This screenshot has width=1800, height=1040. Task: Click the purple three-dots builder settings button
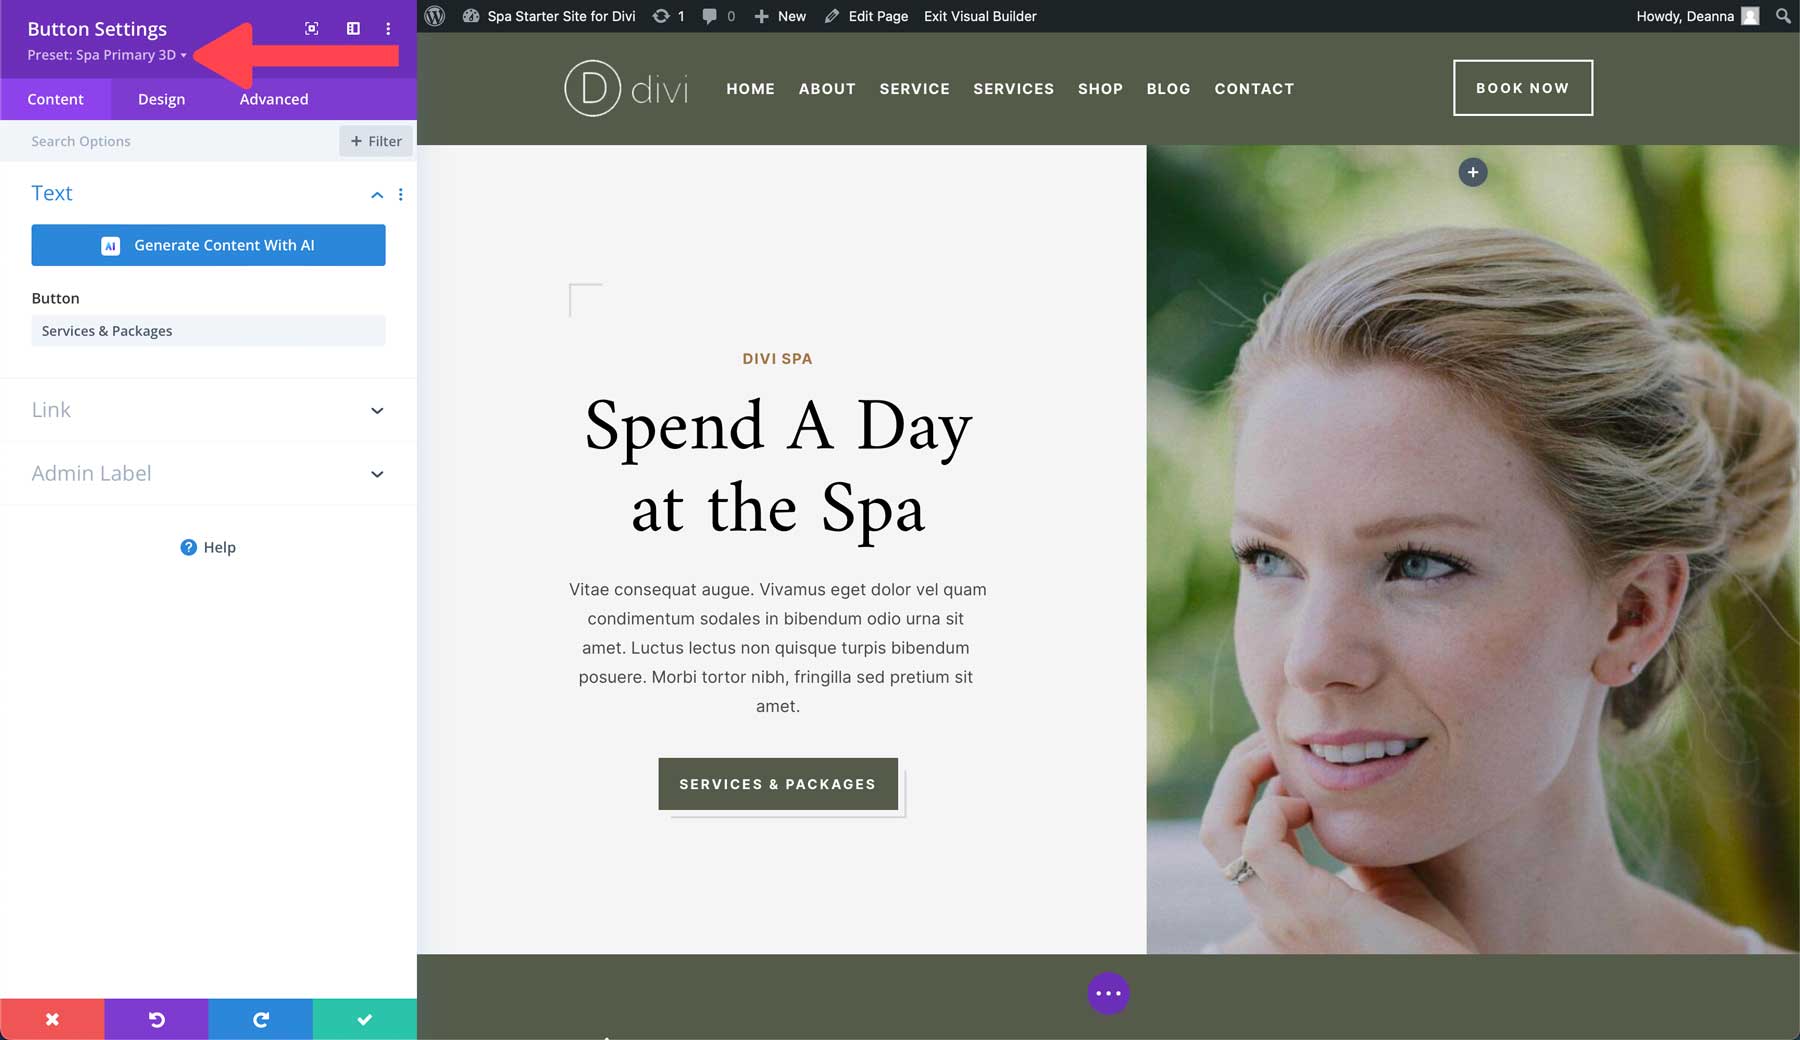coord(1108,993)
